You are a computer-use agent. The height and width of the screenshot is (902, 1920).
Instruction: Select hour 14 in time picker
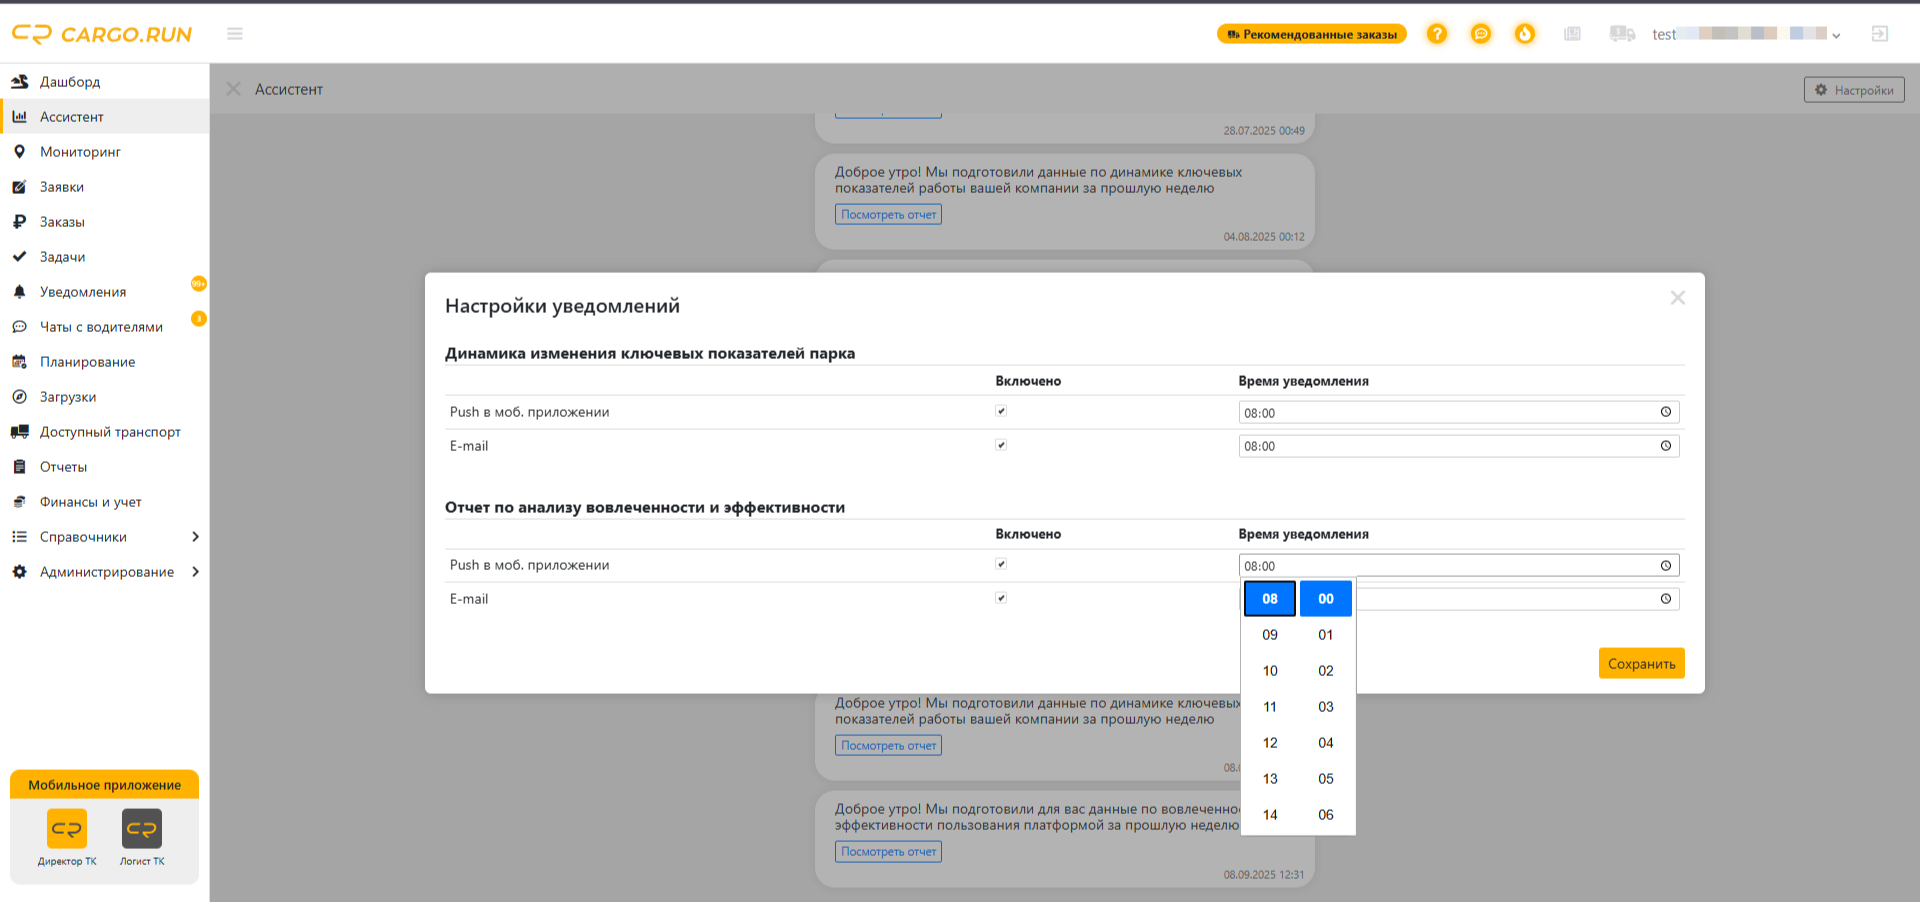[x=1270, y=815]
